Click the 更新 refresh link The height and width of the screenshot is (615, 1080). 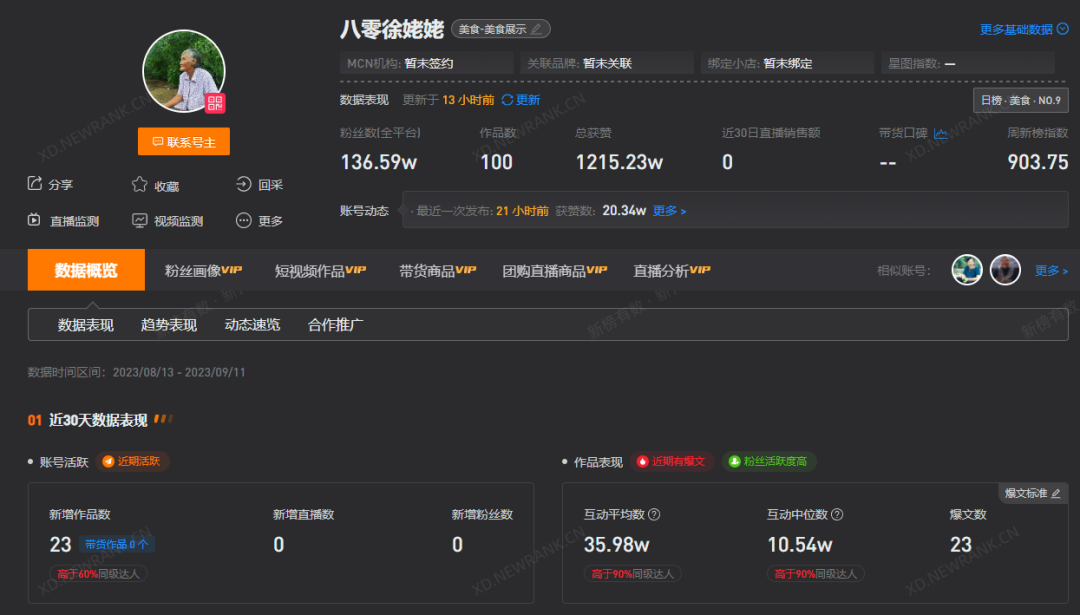[524, 100]
